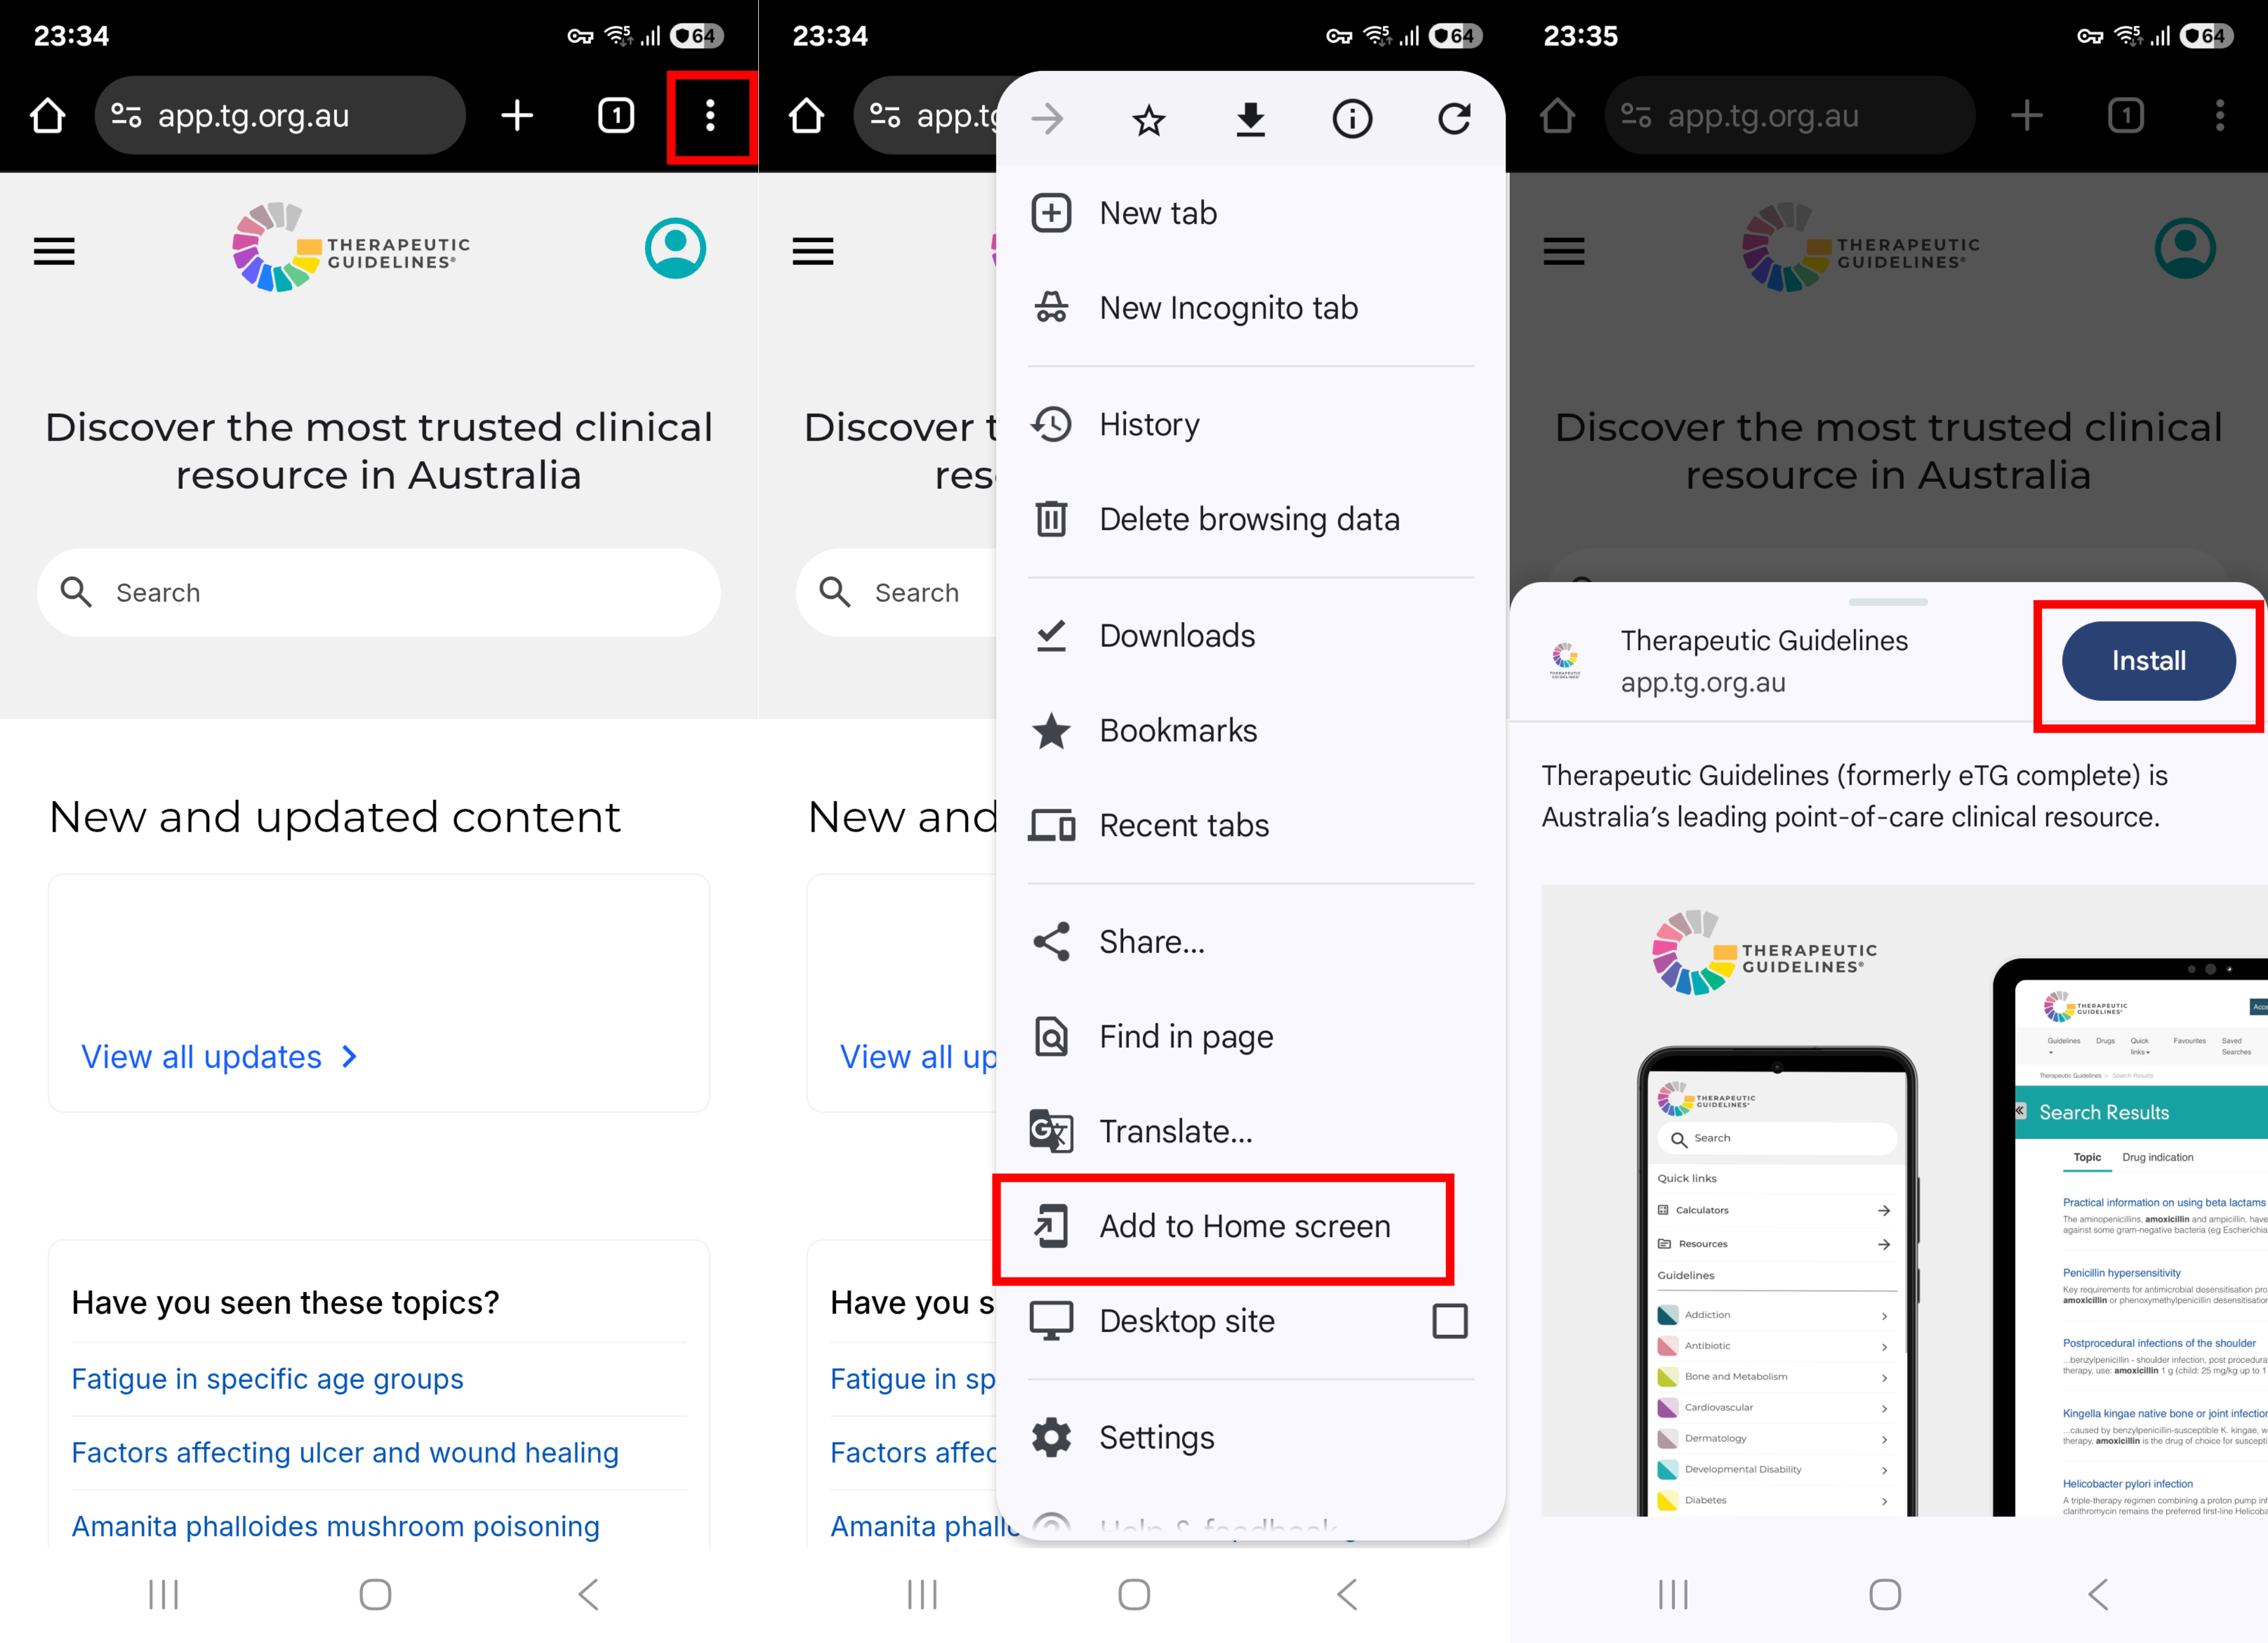The image size is (2268, 1643).
Task: Open View all updates link in first screen
Action: [201, 1057]
